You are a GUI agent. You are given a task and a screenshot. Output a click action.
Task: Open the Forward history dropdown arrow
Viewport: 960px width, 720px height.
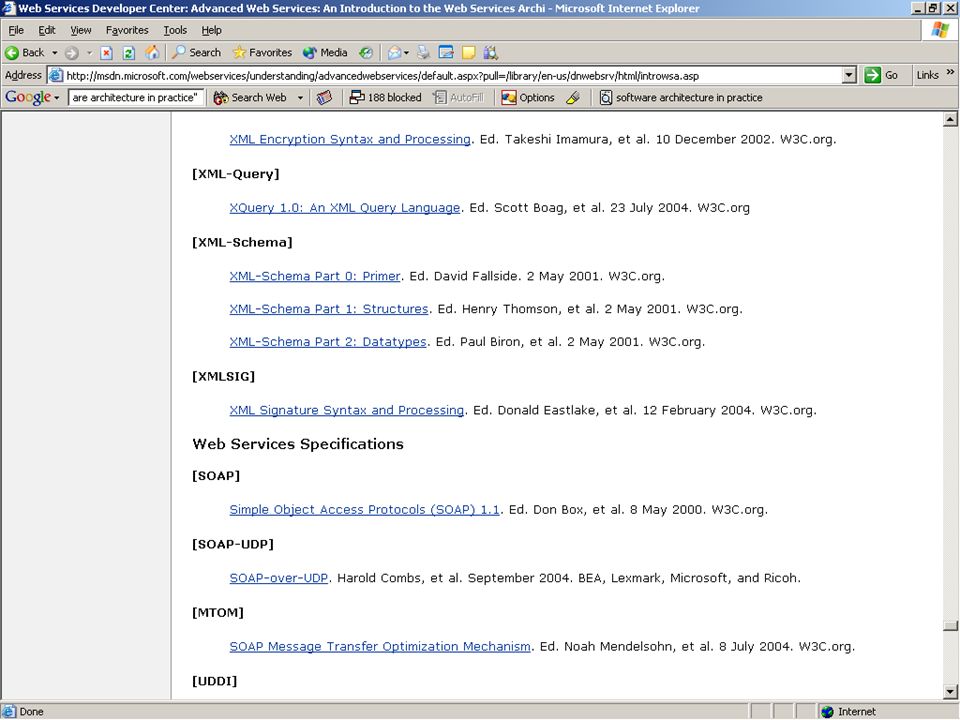coord(89,53)
